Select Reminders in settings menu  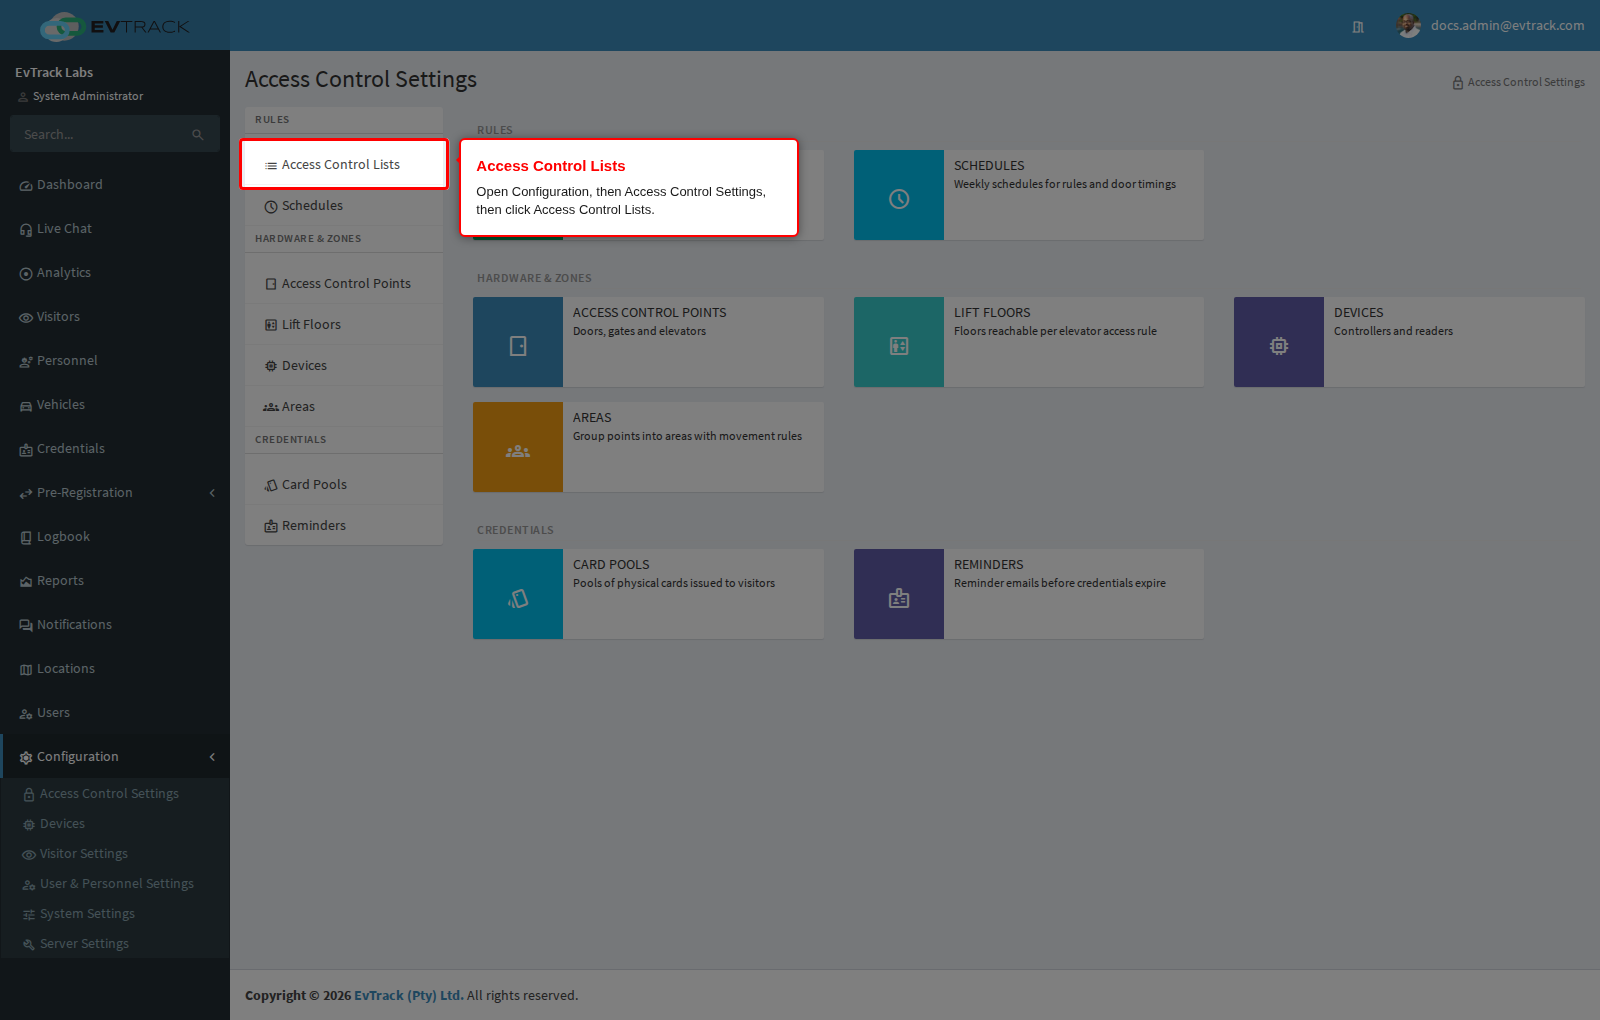344,526
